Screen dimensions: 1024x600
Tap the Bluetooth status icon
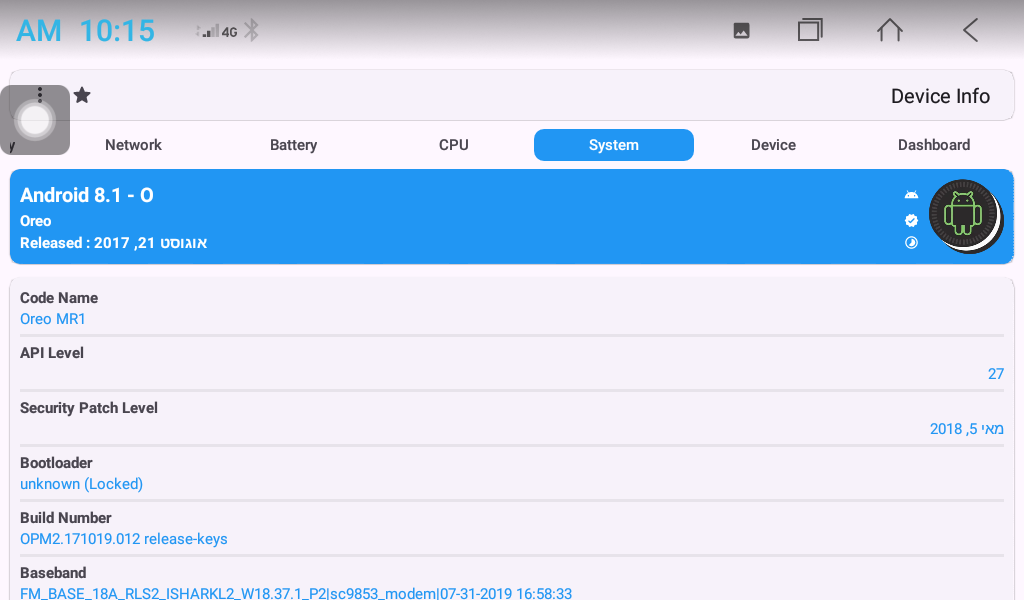point(251,31)
